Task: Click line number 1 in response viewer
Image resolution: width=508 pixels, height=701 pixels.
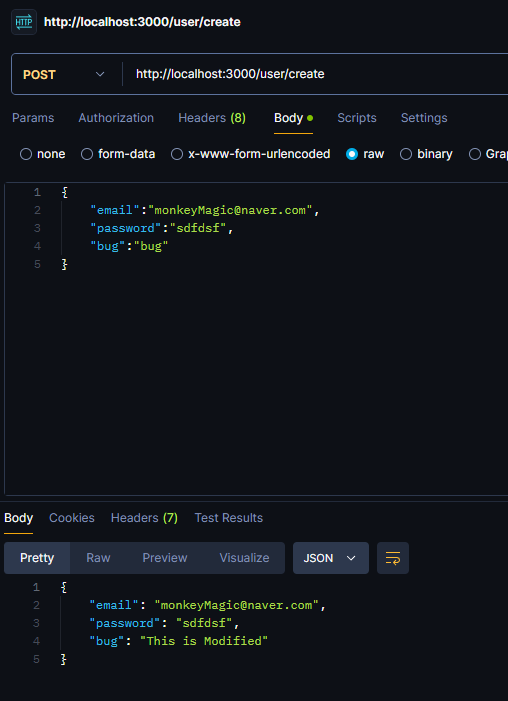Action: [x=37, y=587]
